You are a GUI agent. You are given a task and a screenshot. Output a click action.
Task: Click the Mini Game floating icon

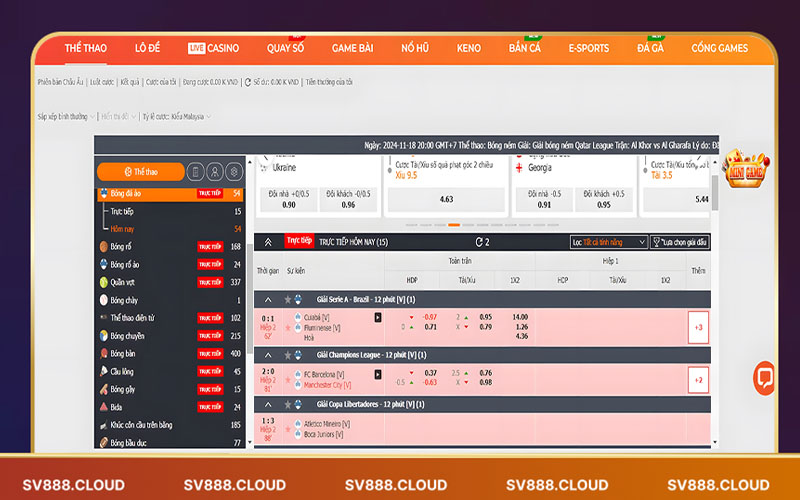pos(746,168)
